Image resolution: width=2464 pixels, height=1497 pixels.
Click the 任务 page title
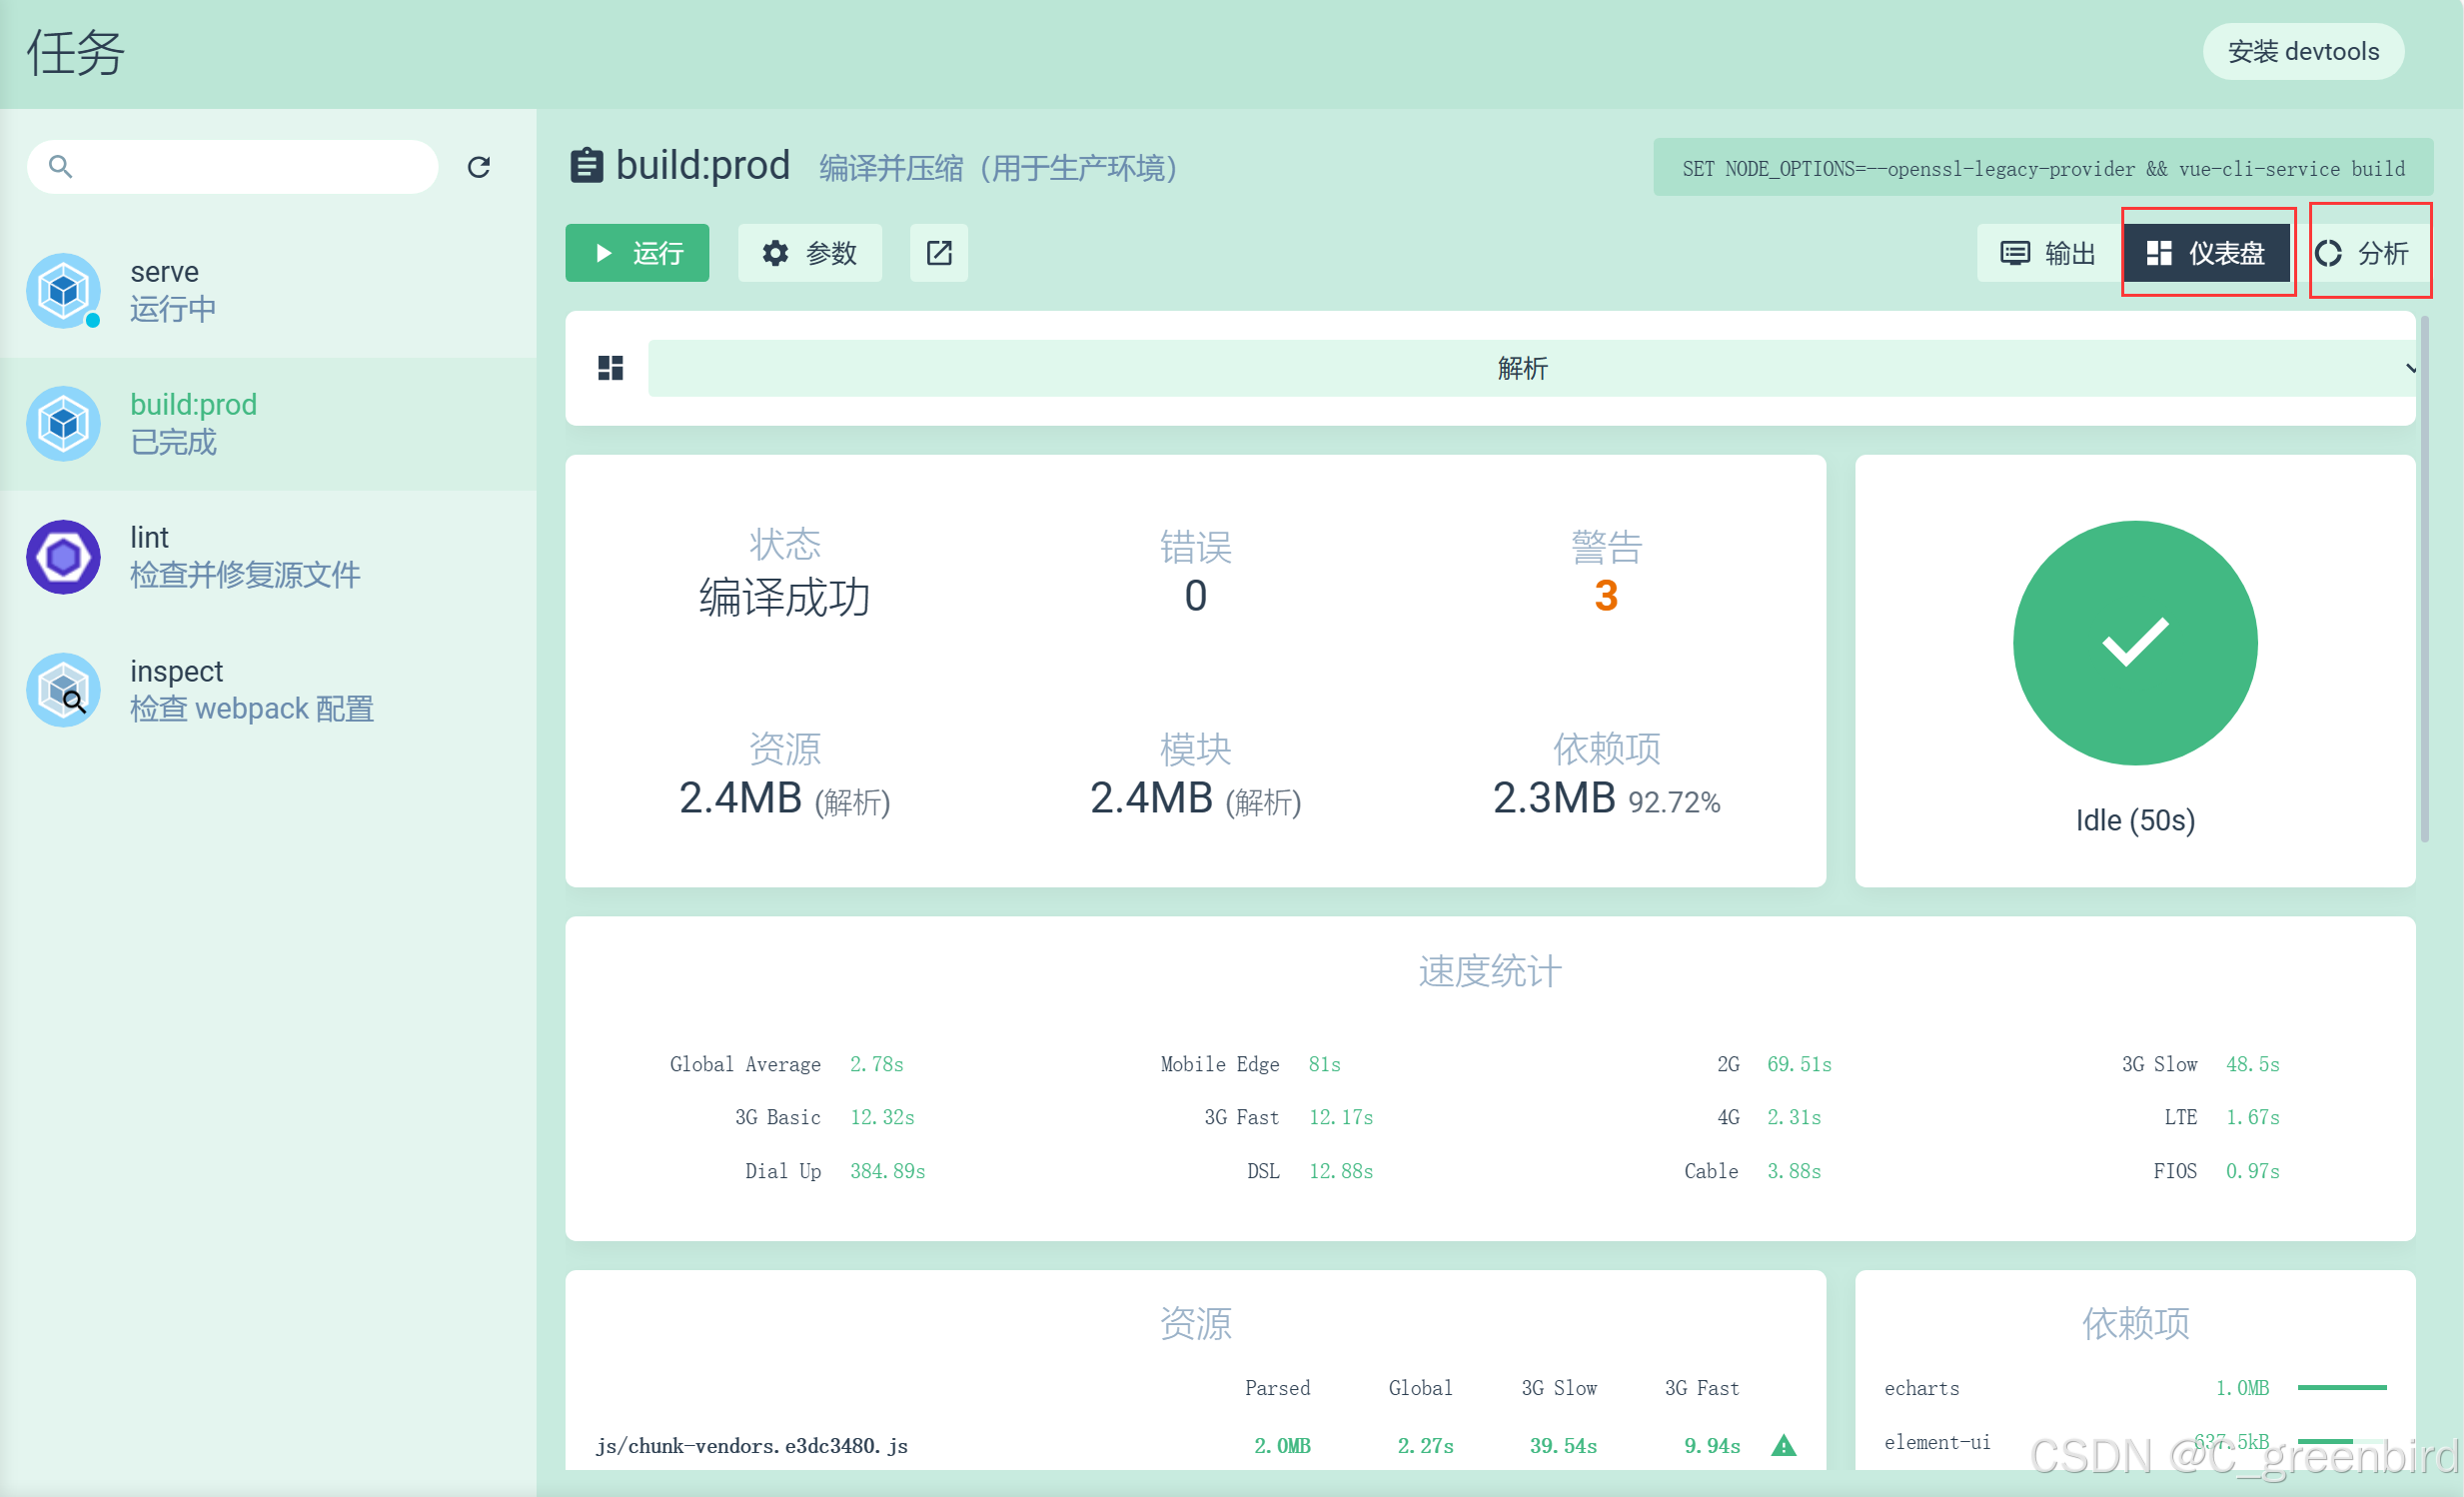tap(75, 52)
